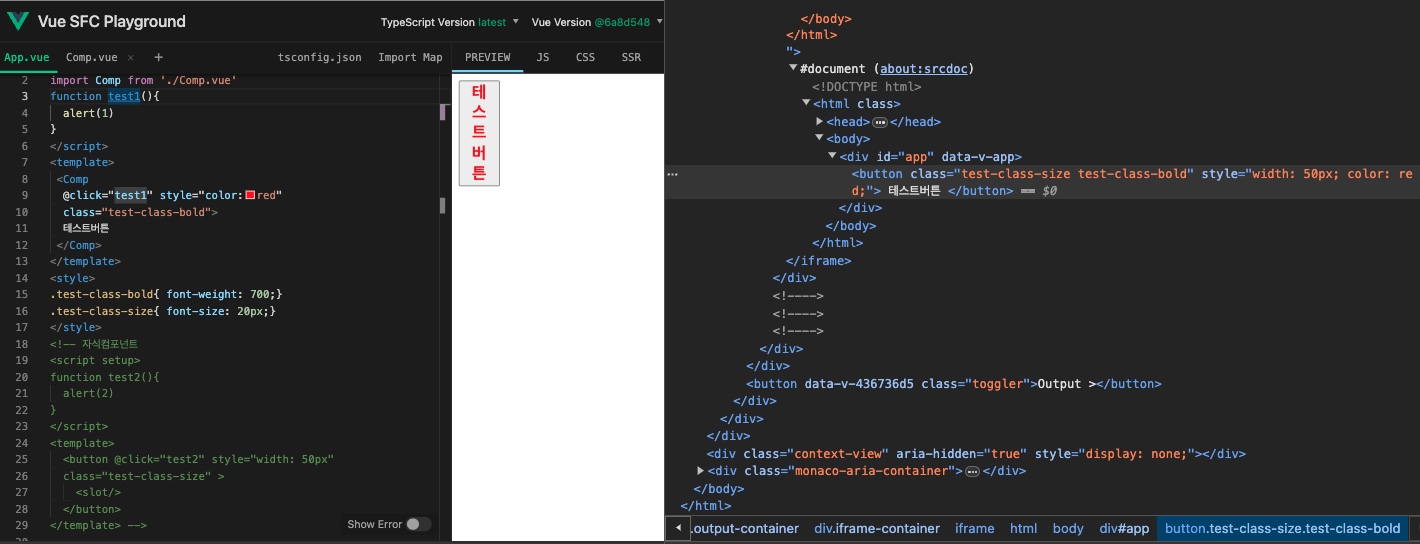Select the PREVIEW output tab

click(x=487, y=57)
